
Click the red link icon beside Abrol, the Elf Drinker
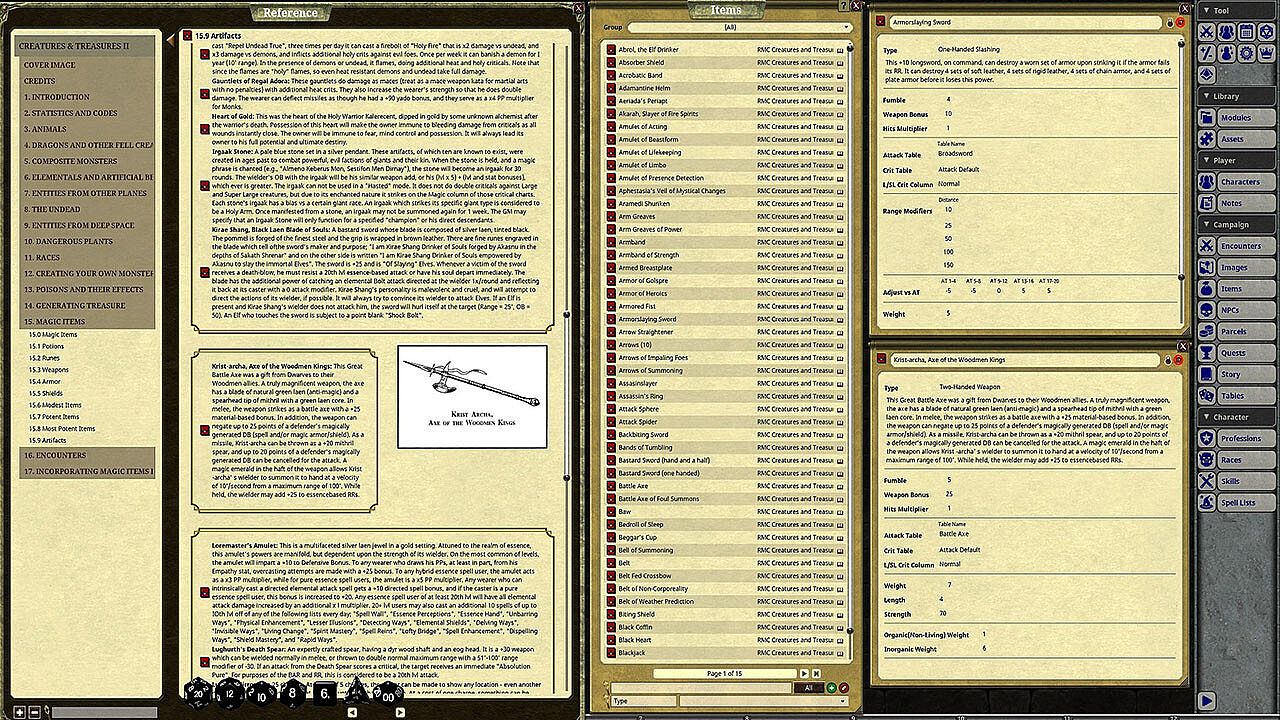(611, 49)
